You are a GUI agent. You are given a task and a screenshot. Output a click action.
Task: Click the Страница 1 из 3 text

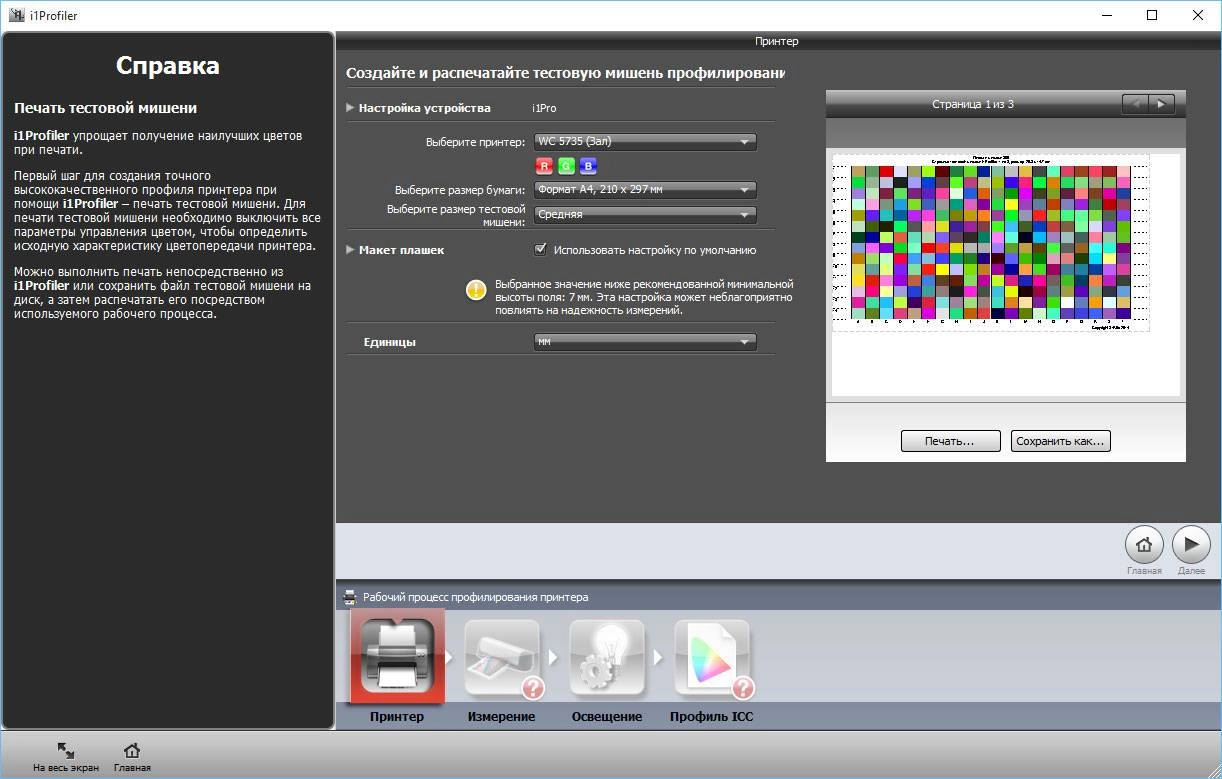tap(973, 104)
